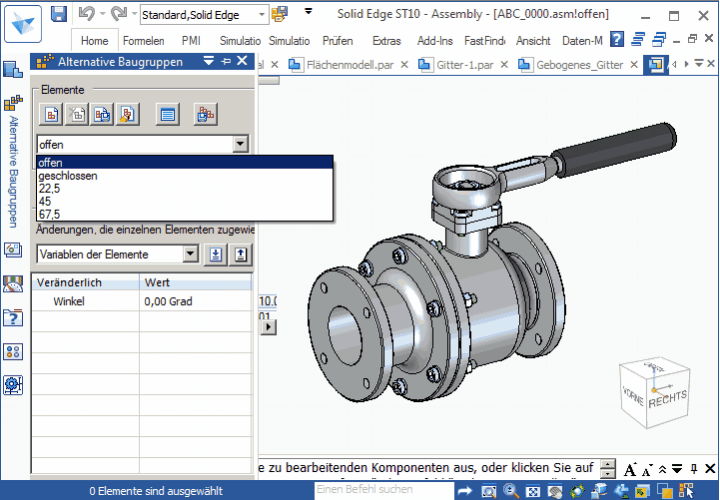Close the Flächenmodell.par tab

(404, 65)
